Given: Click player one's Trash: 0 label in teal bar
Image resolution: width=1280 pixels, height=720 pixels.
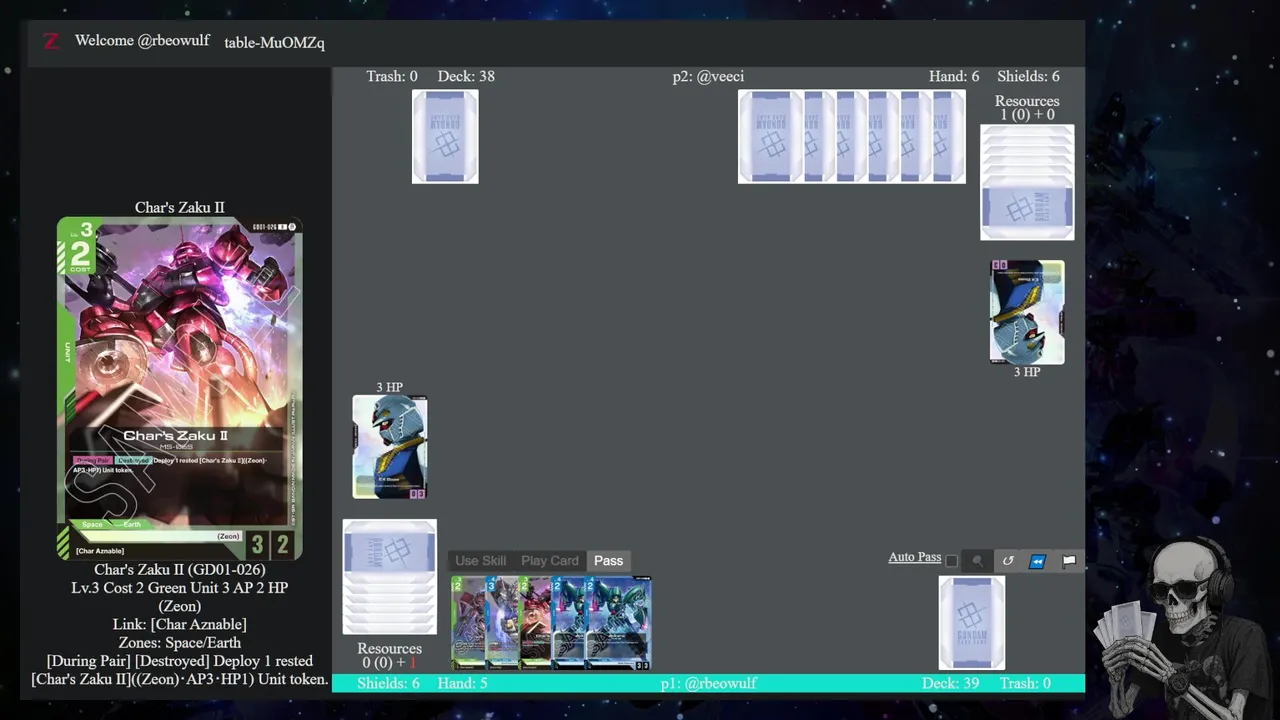Looking at the screenshot, I should point(1025,683).
